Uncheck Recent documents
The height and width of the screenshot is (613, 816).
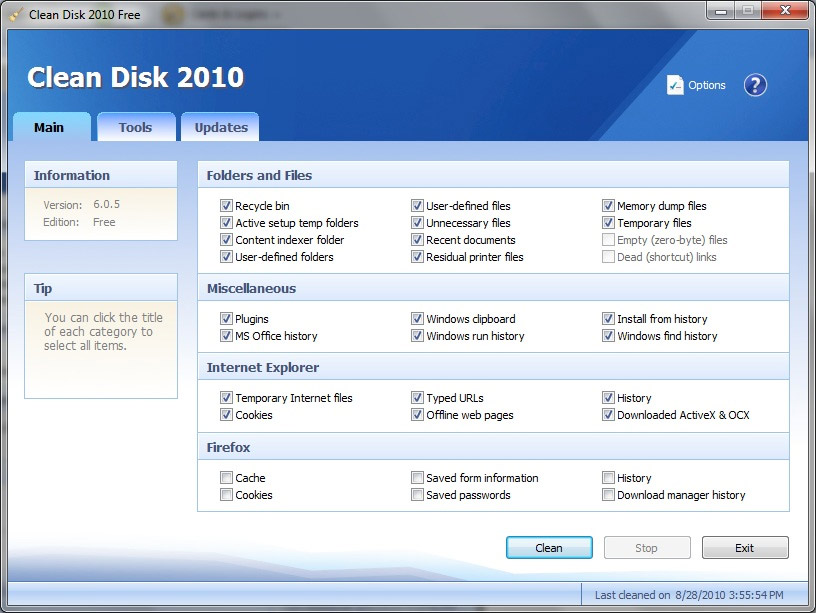click(417, 240)
